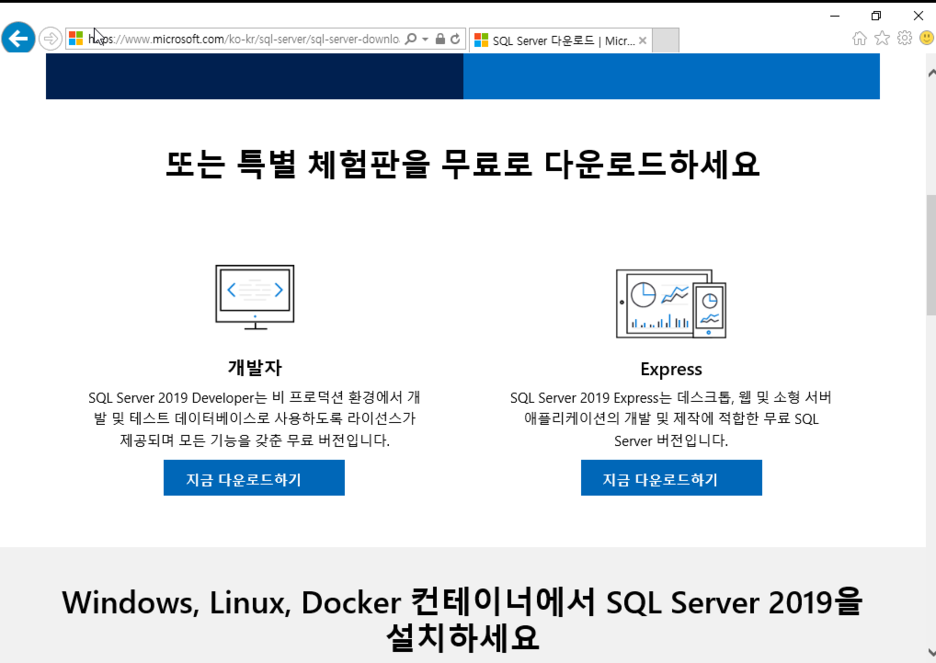Viewport: 936px width, 663px height.
Task: Click the SQL Server 2019 Developer description text
Action: click(255, 419)
